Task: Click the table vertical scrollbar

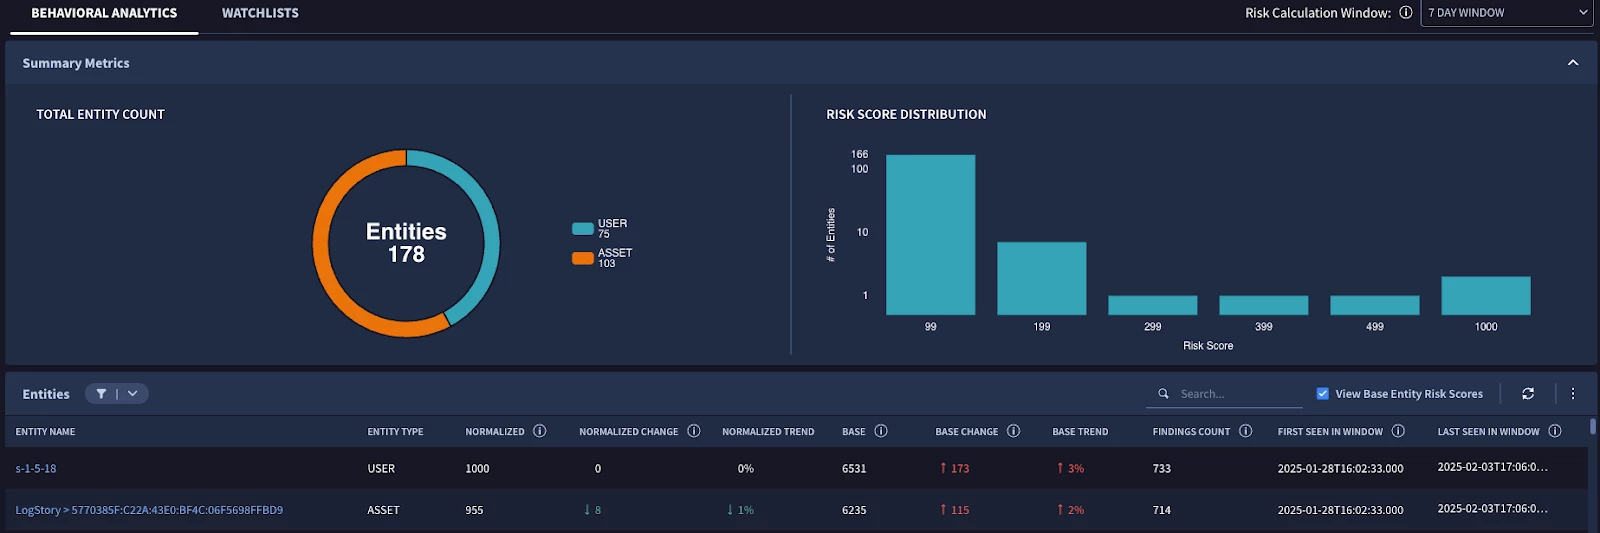Action: 1593,427
